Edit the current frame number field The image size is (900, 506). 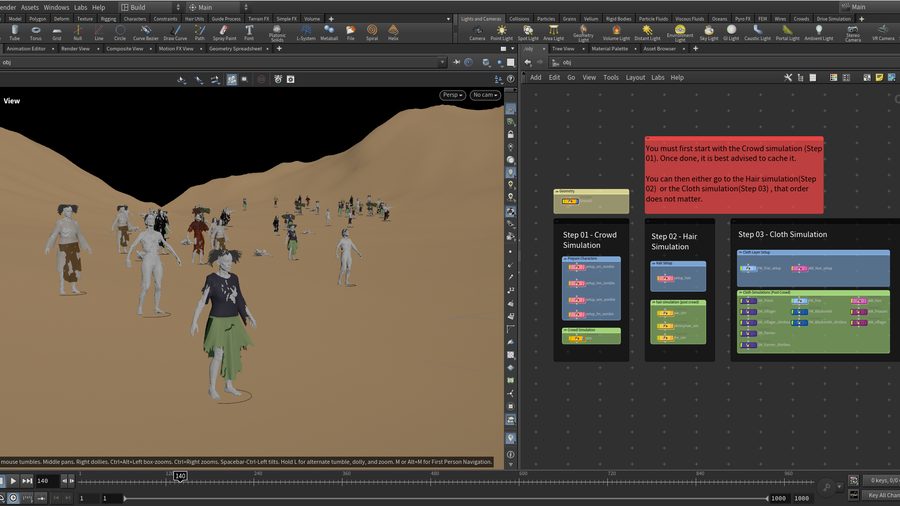click(47, 481)
